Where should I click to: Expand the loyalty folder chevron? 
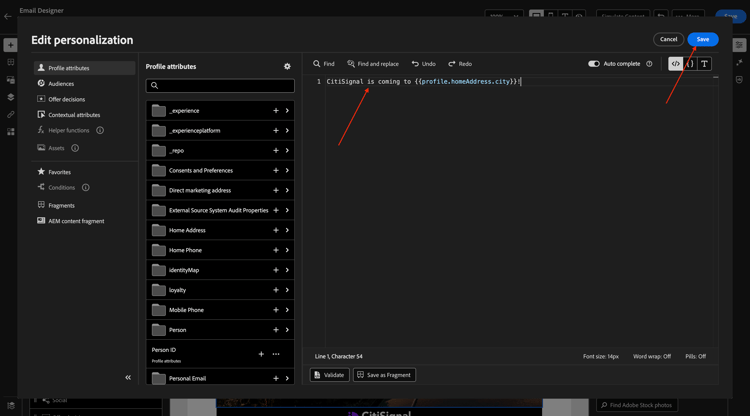coord(287,290)
